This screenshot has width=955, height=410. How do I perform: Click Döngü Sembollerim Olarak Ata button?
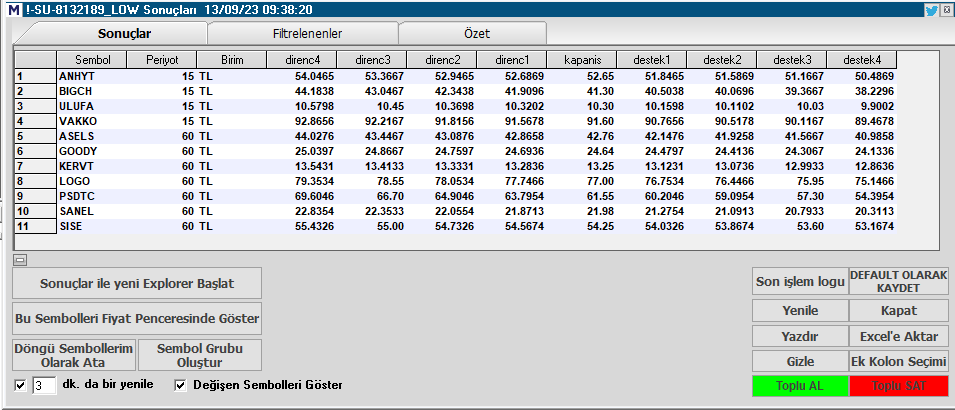click(x=74, y=355)
